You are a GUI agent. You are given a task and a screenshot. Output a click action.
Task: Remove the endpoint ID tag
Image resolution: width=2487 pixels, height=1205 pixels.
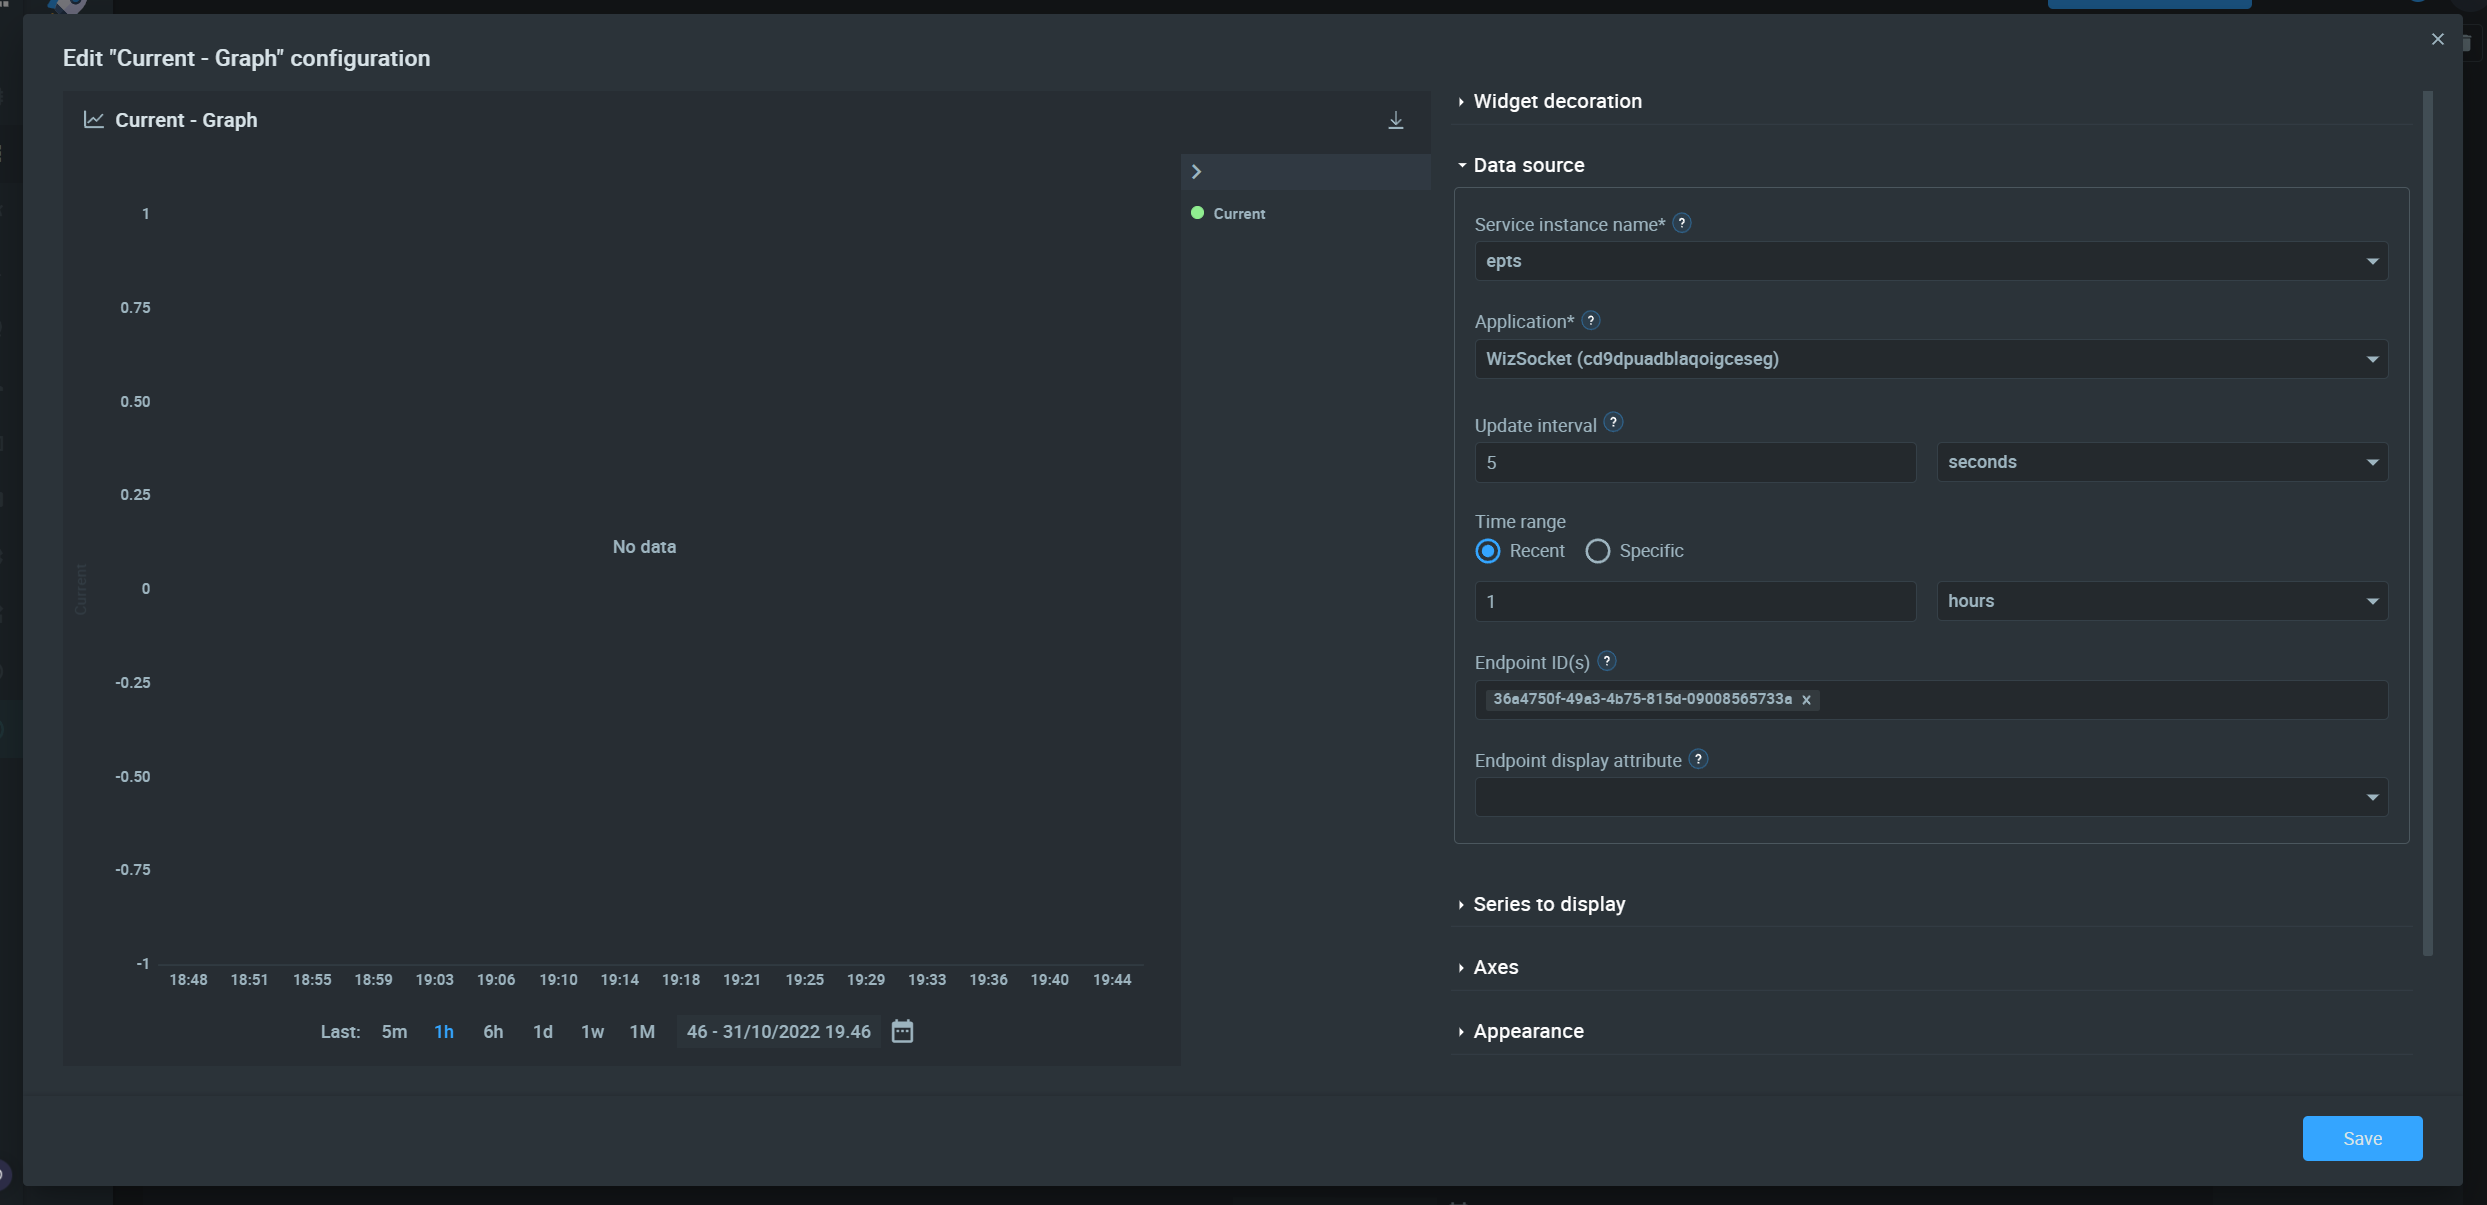[x=1806, y=700]
